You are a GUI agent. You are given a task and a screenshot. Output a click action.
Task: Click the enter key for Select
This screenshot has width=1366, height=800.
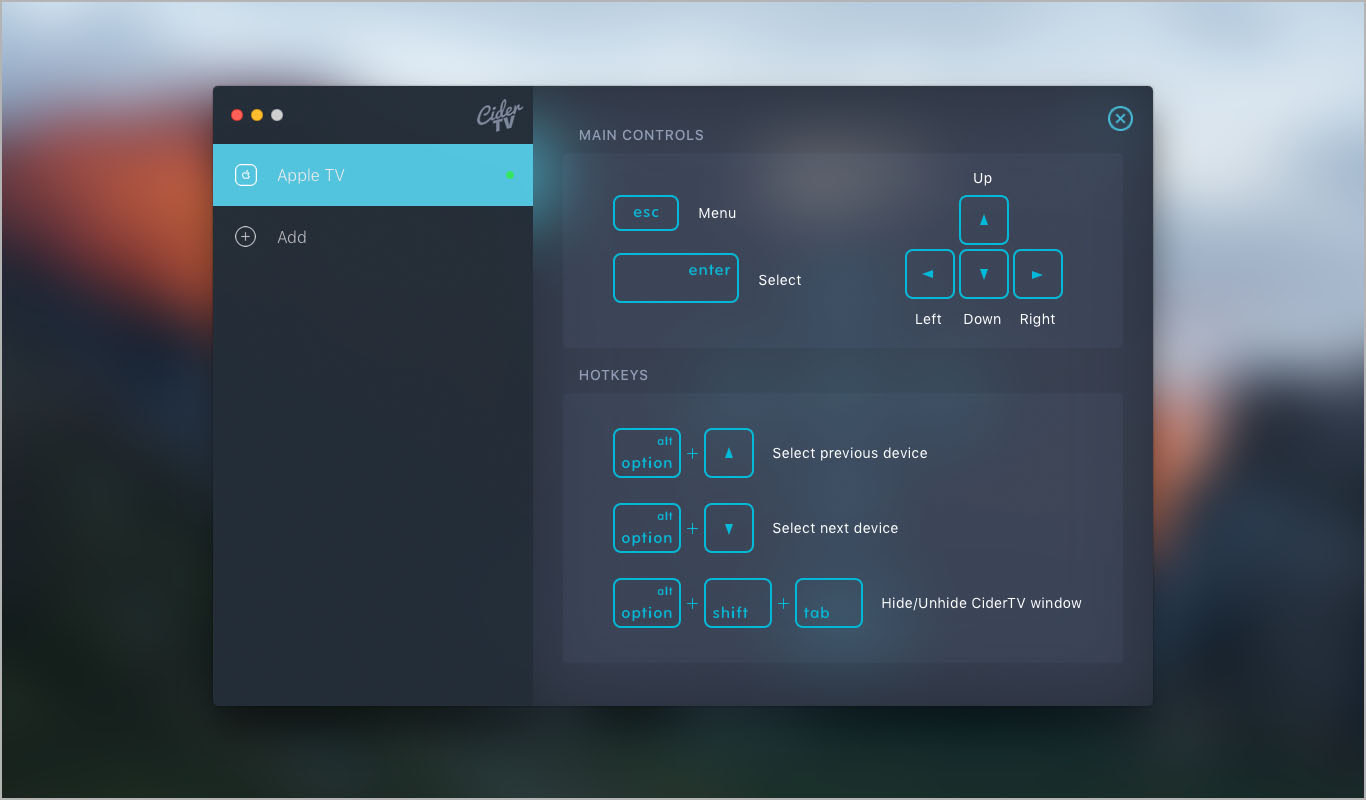(676, 278)
